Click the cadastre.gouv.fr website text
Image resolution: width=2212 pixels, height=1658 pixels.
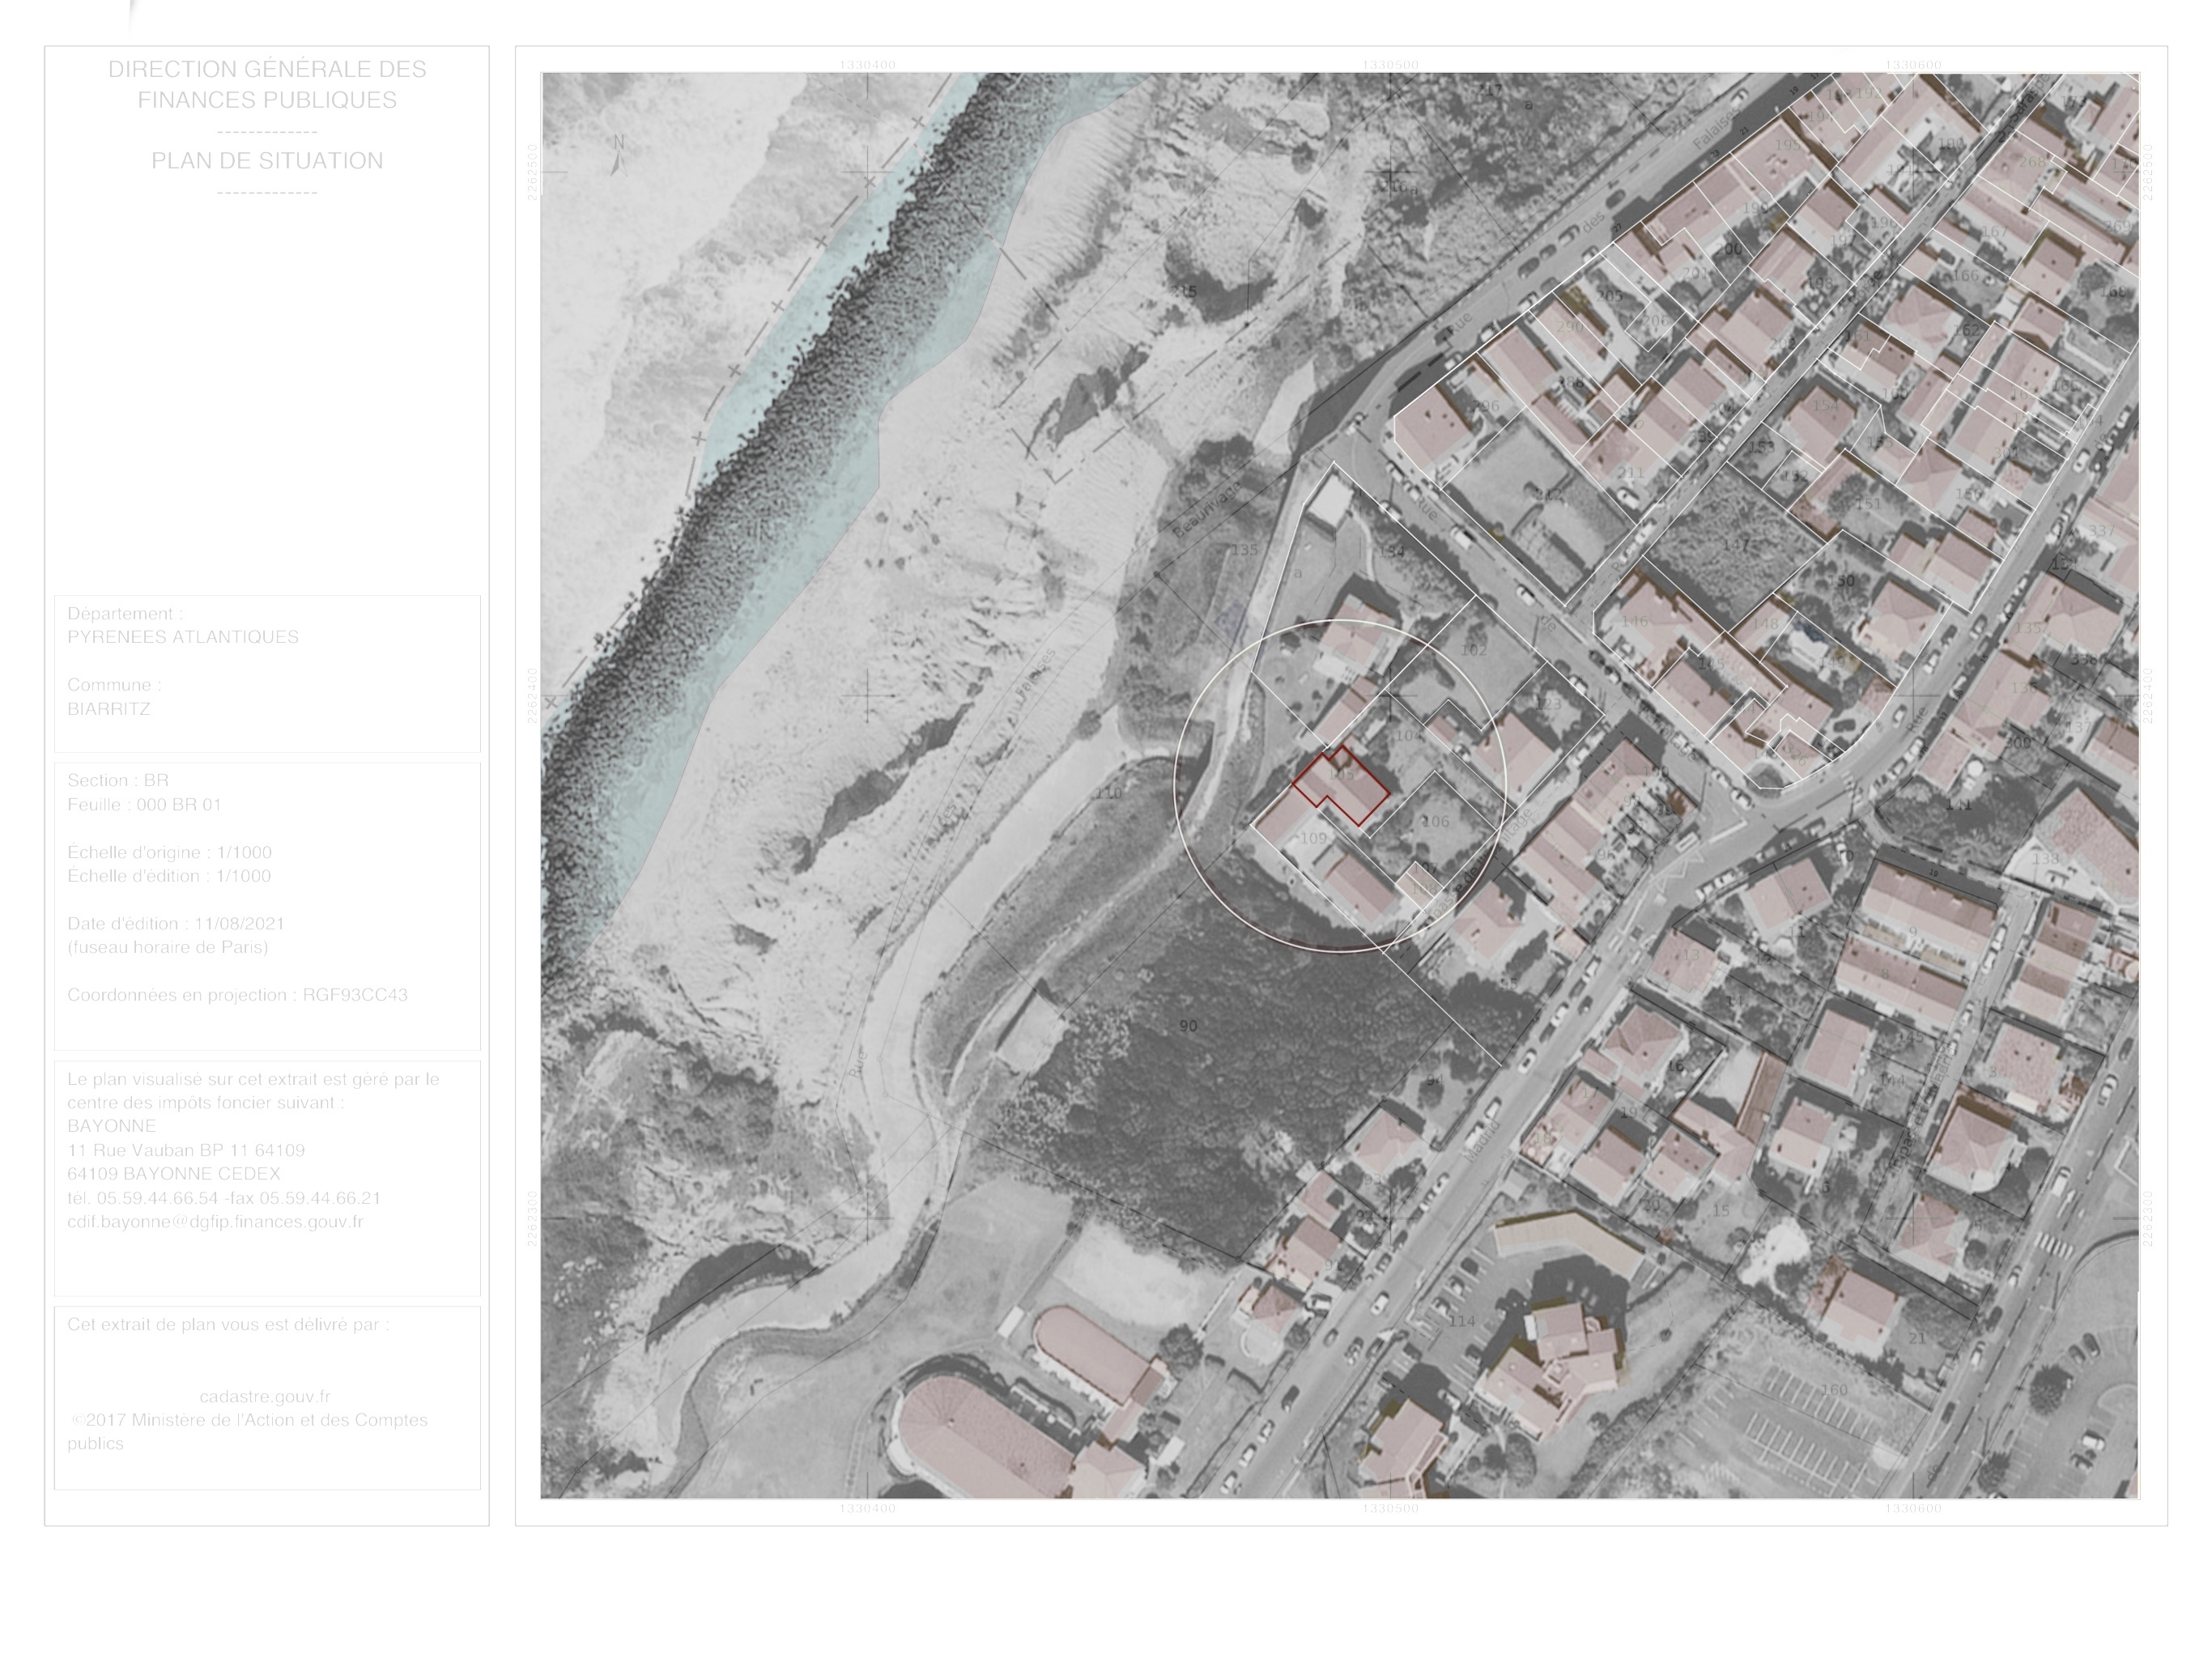pos(265,1396)
